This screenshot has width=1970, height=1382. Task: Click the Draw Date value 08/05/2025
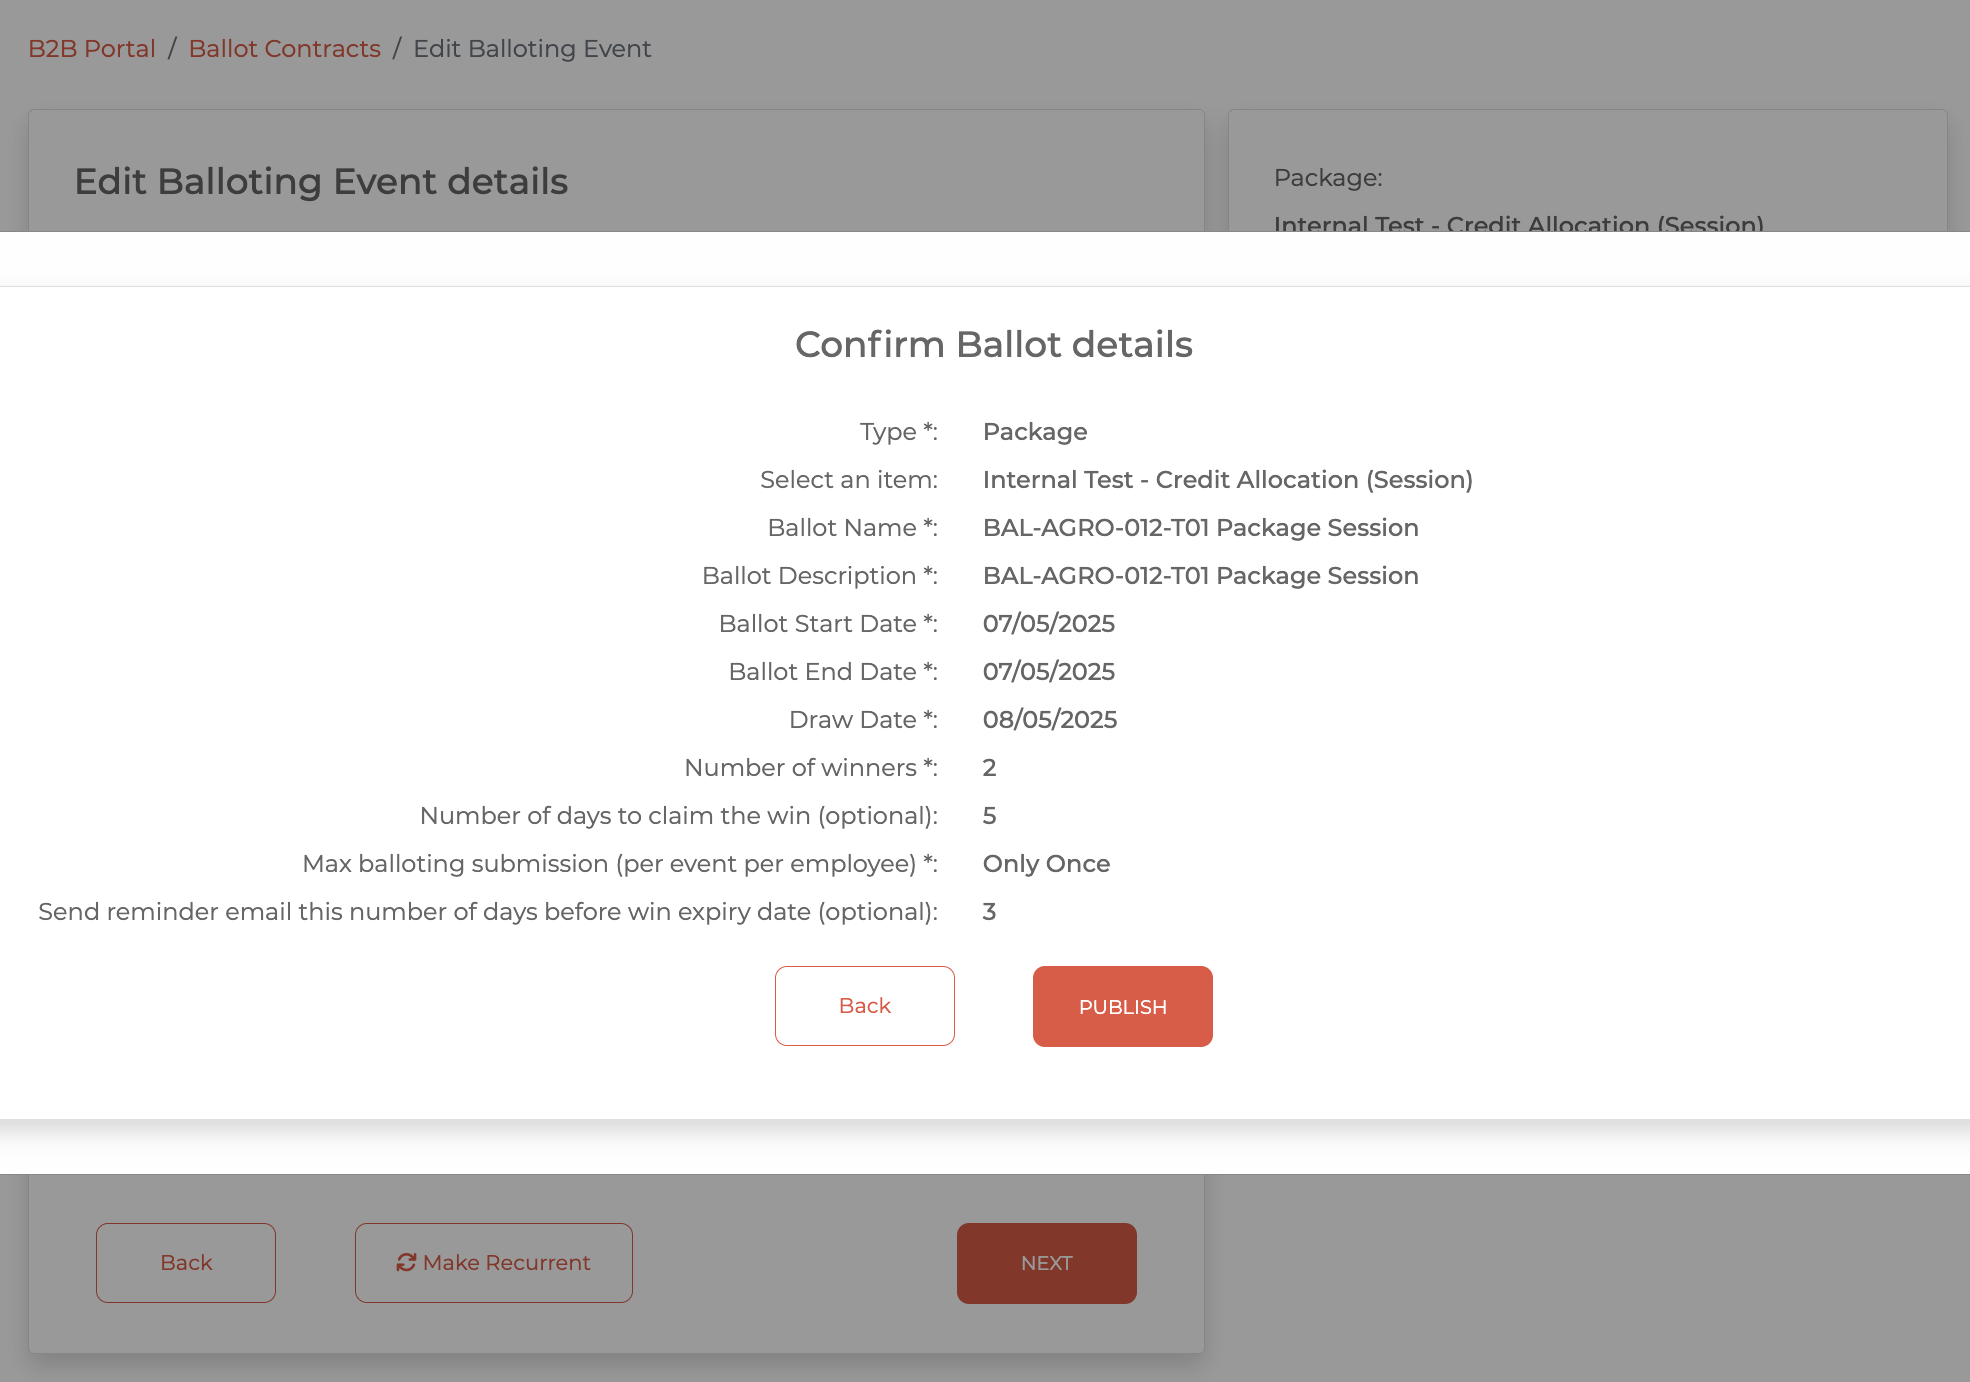(1049, 720)
